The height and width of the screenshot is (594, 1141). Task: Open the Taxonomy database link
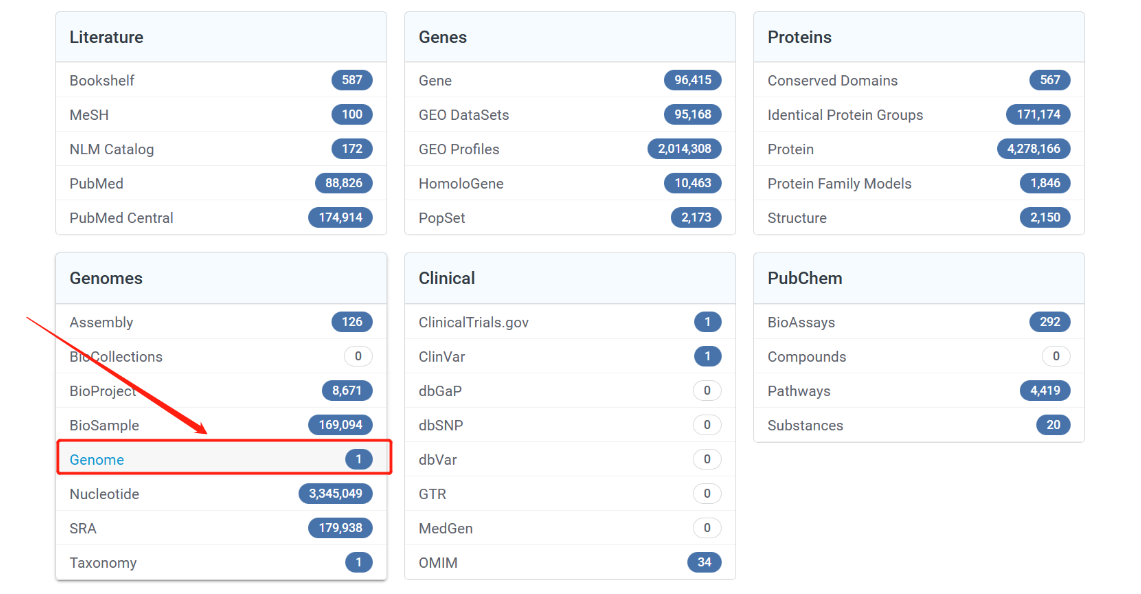click(103, 563)
